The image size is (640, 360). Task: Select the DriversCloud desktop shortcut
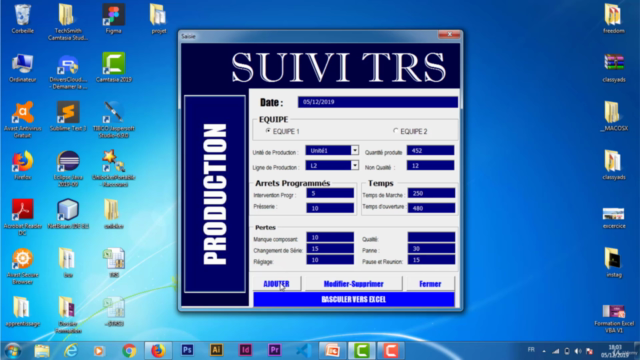coord(68,71)
